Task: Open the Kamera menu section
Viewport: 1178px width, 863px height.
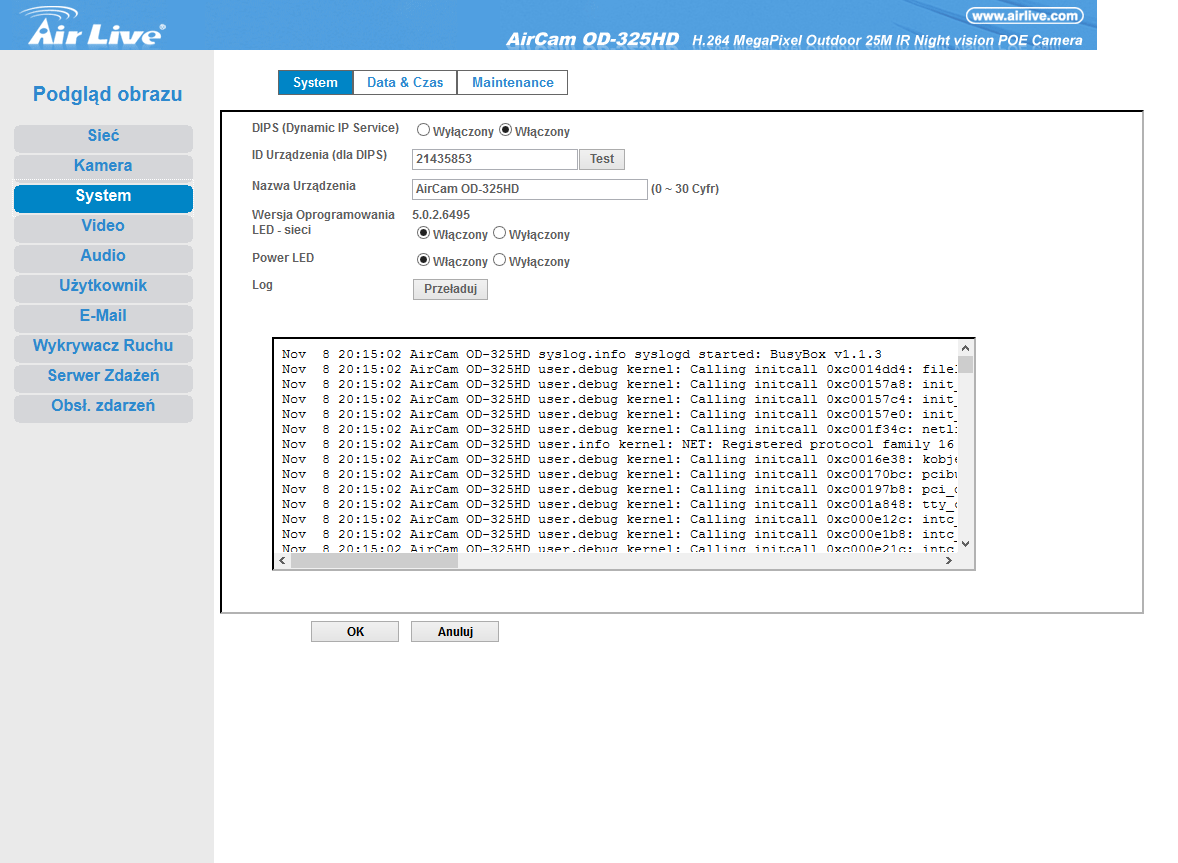Action: click(103, 166)
